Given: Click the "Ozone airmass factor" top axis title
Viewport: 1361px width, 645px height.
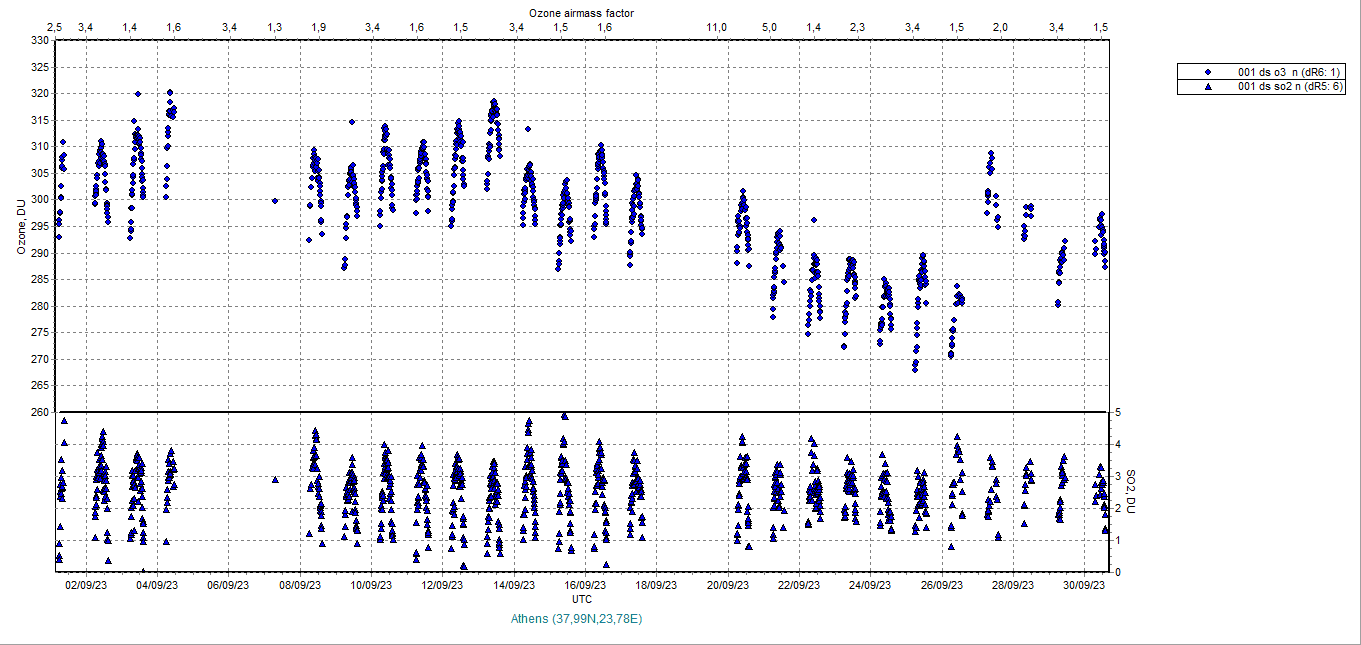Looking at the screenshot, I should click(581, 12).
